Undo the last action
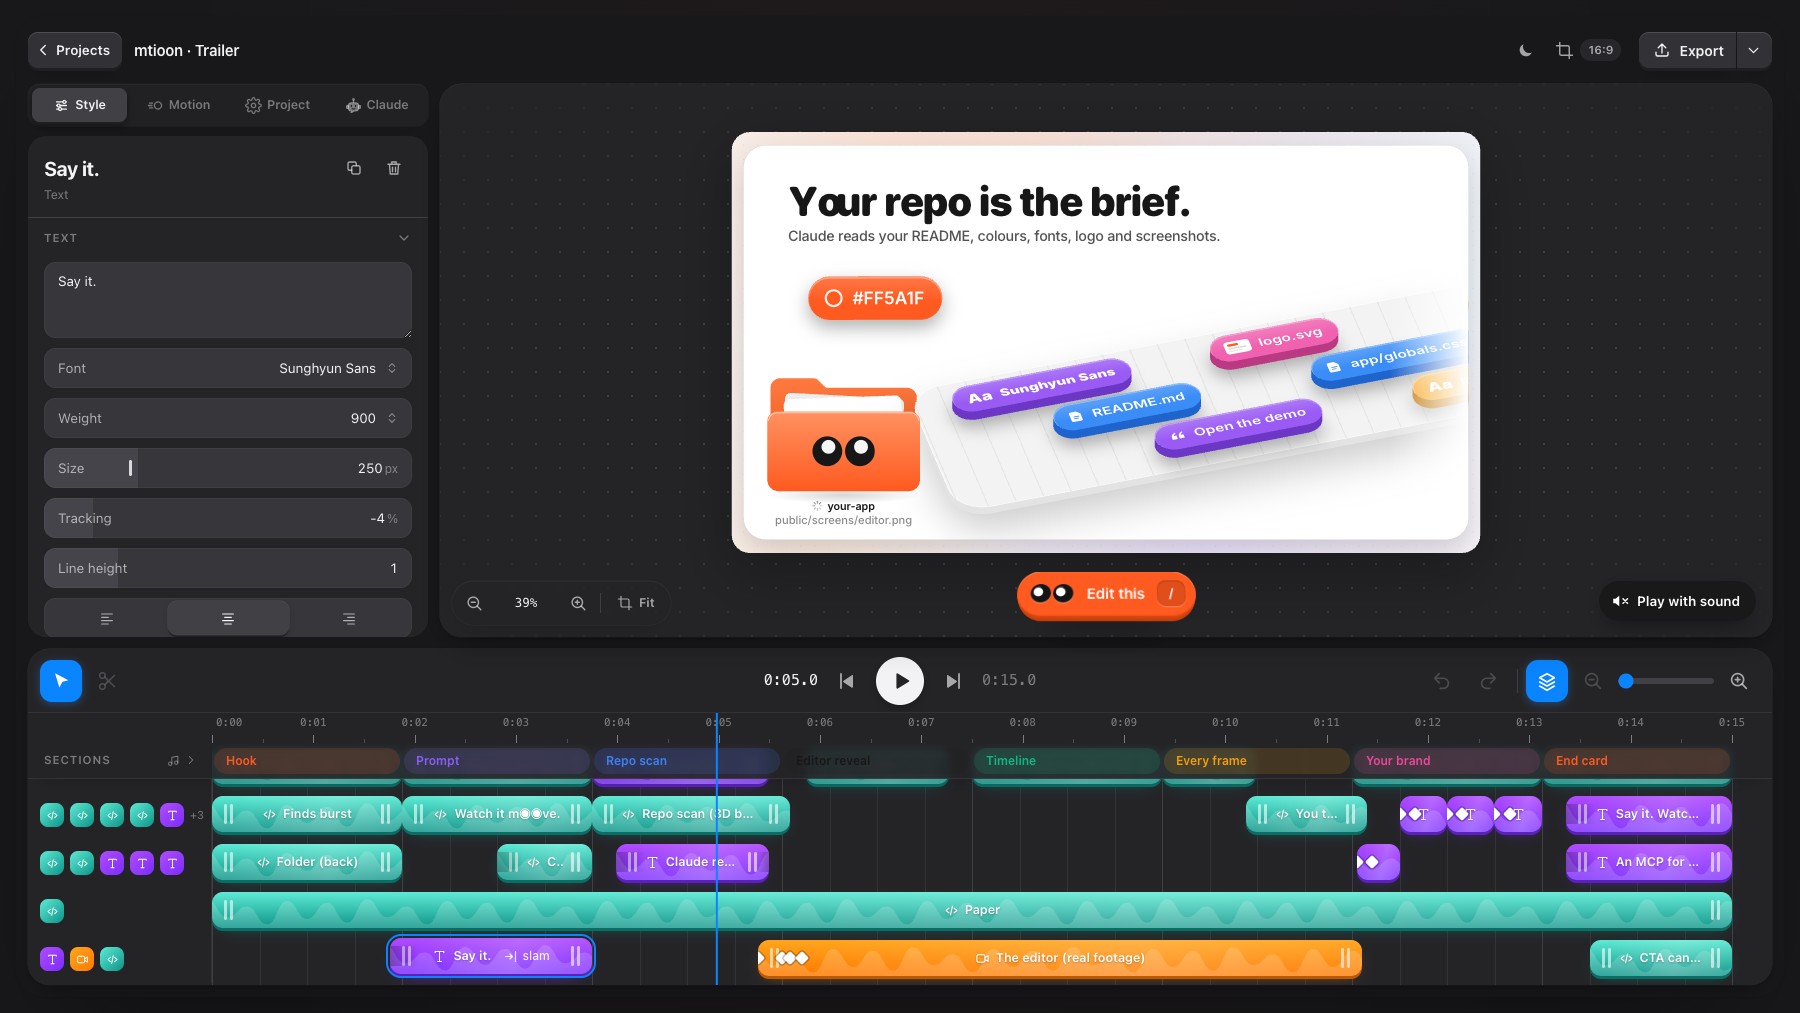1800x1013 pixels. point(1441,681)
